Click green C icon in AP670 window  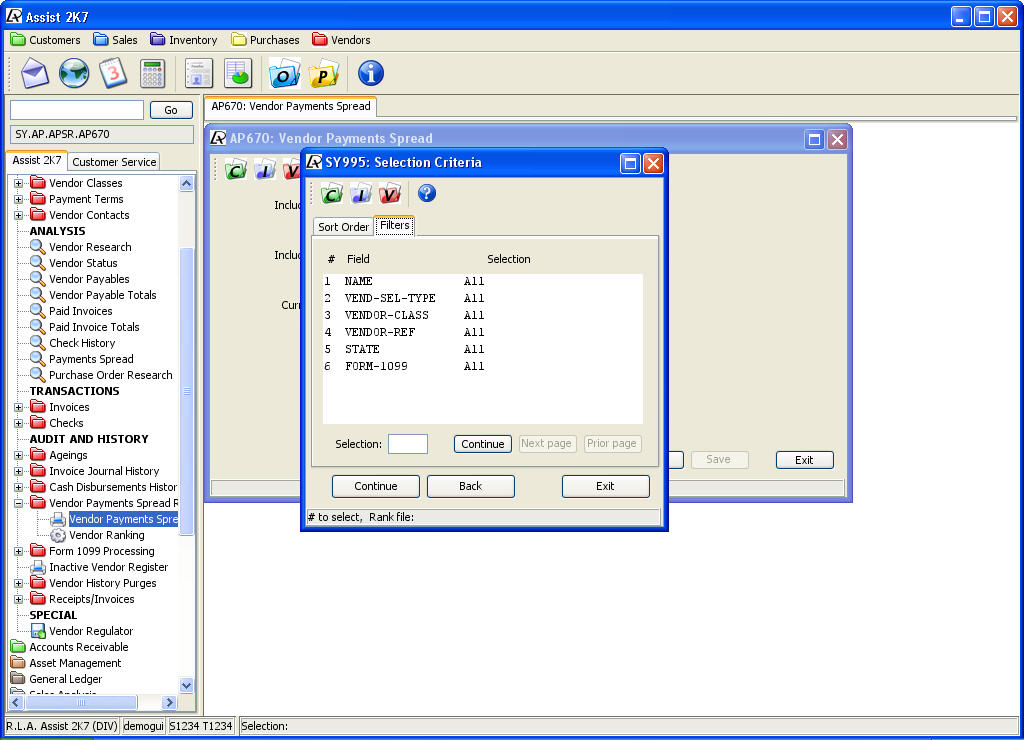[x=236, y=170]
